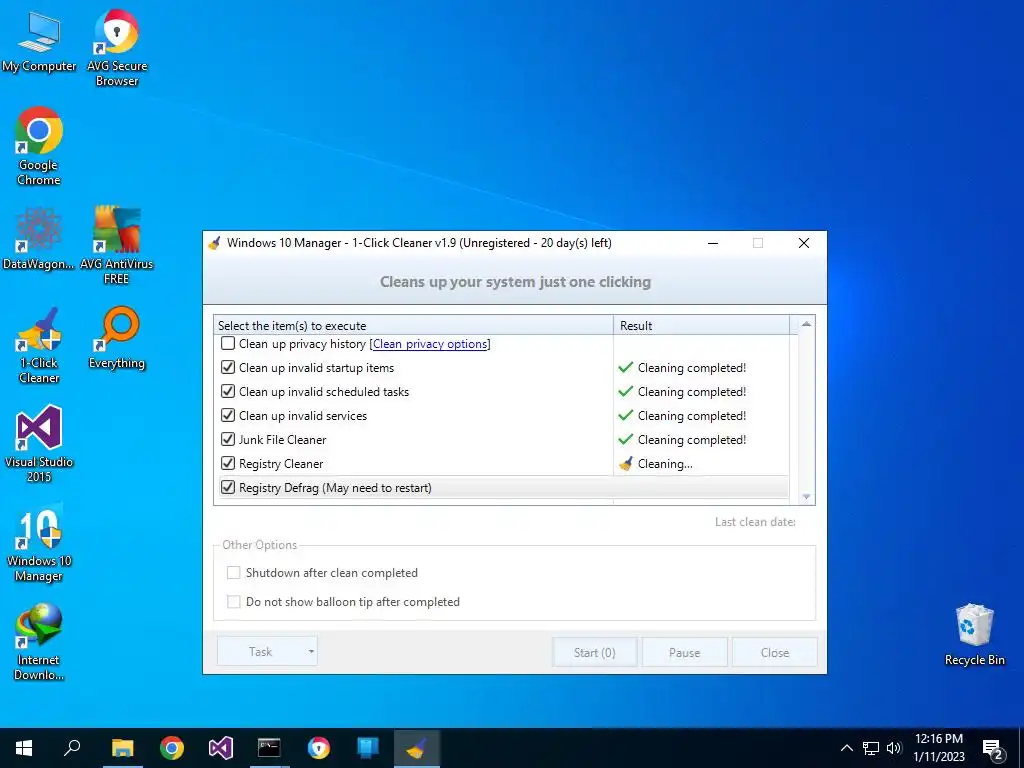Uncheck Clean up invalid scheduled tasks

click(228, 391)
